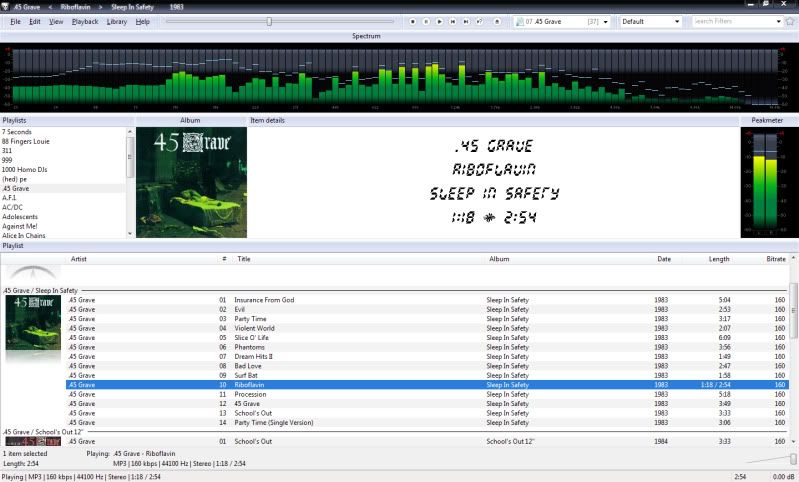
Task: Click into the Search Filters field
Action: click(x=733, y=21)
